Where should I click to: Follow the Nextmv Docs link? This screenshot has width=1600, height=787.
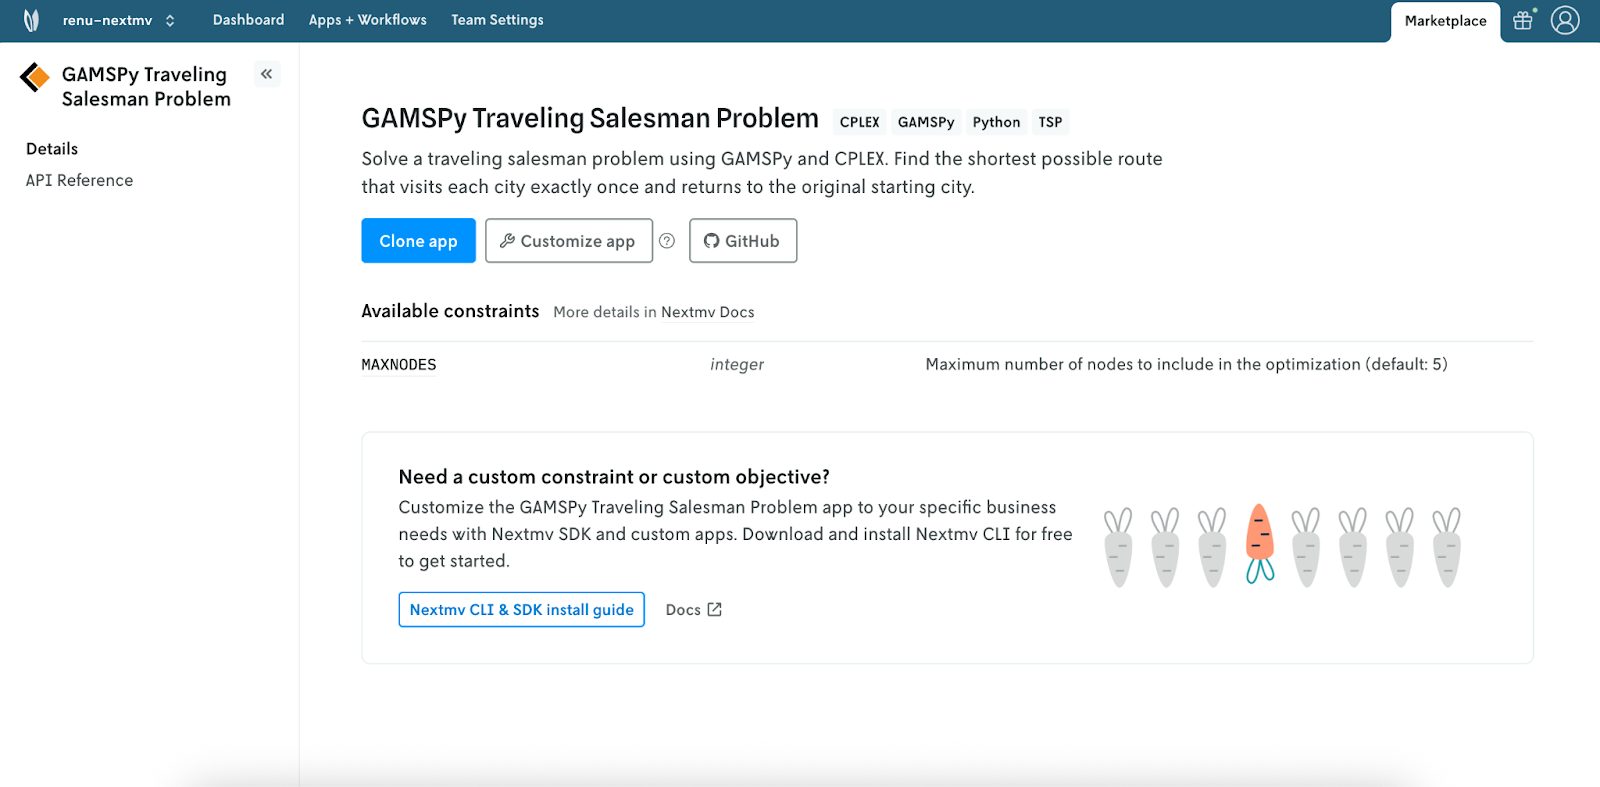[x=708, y=312]
